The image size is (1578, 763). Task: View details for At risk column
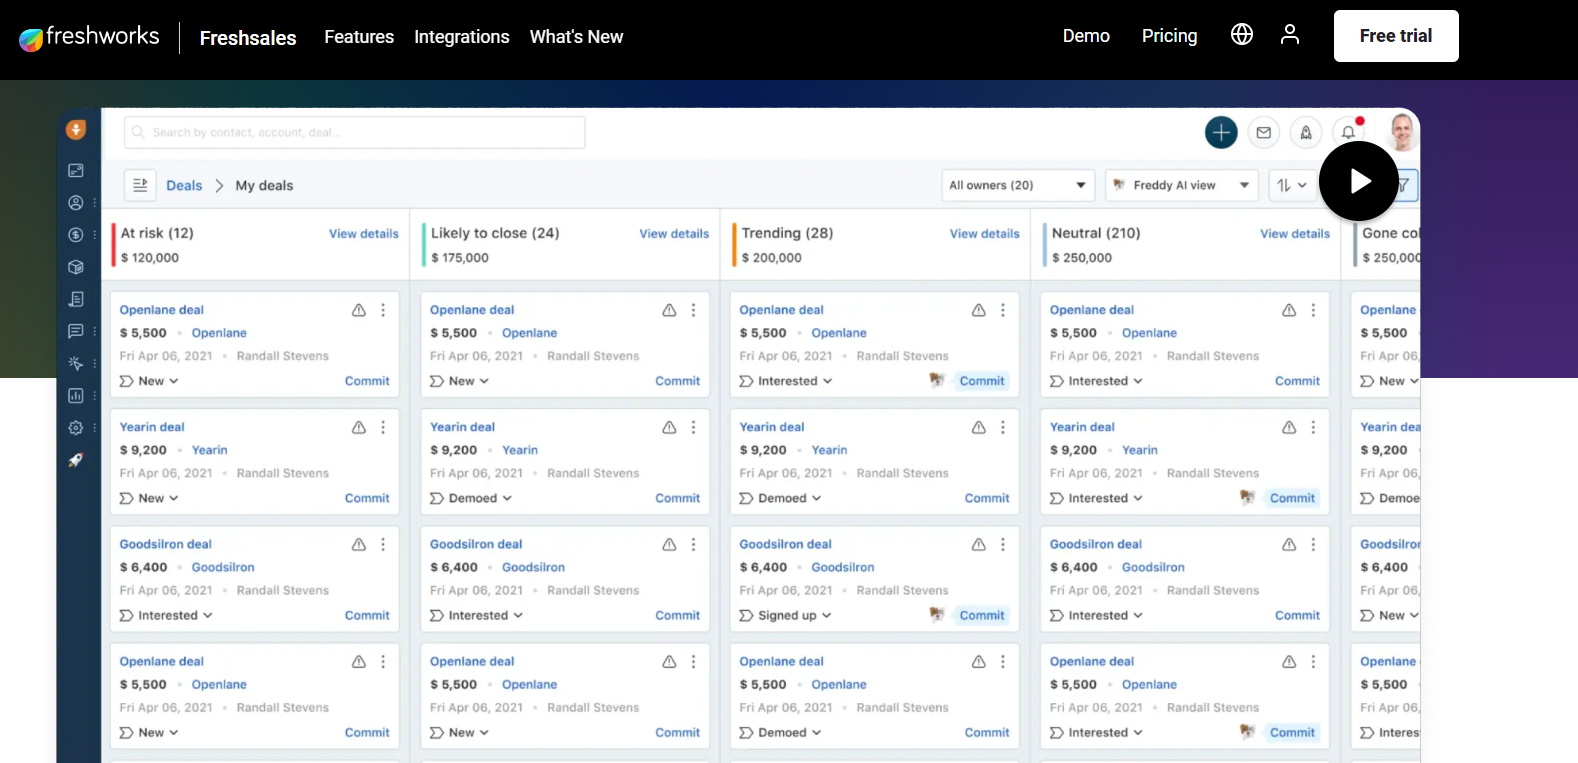point(364,234)
